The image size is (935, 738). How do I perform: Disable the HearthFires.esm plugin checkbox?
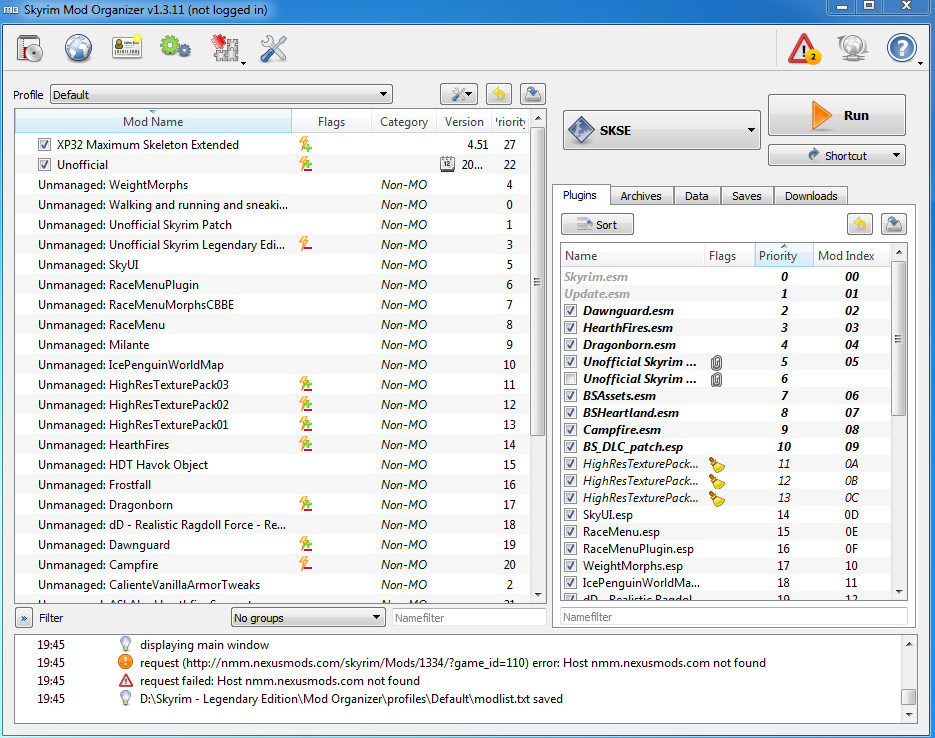(571, 328)
